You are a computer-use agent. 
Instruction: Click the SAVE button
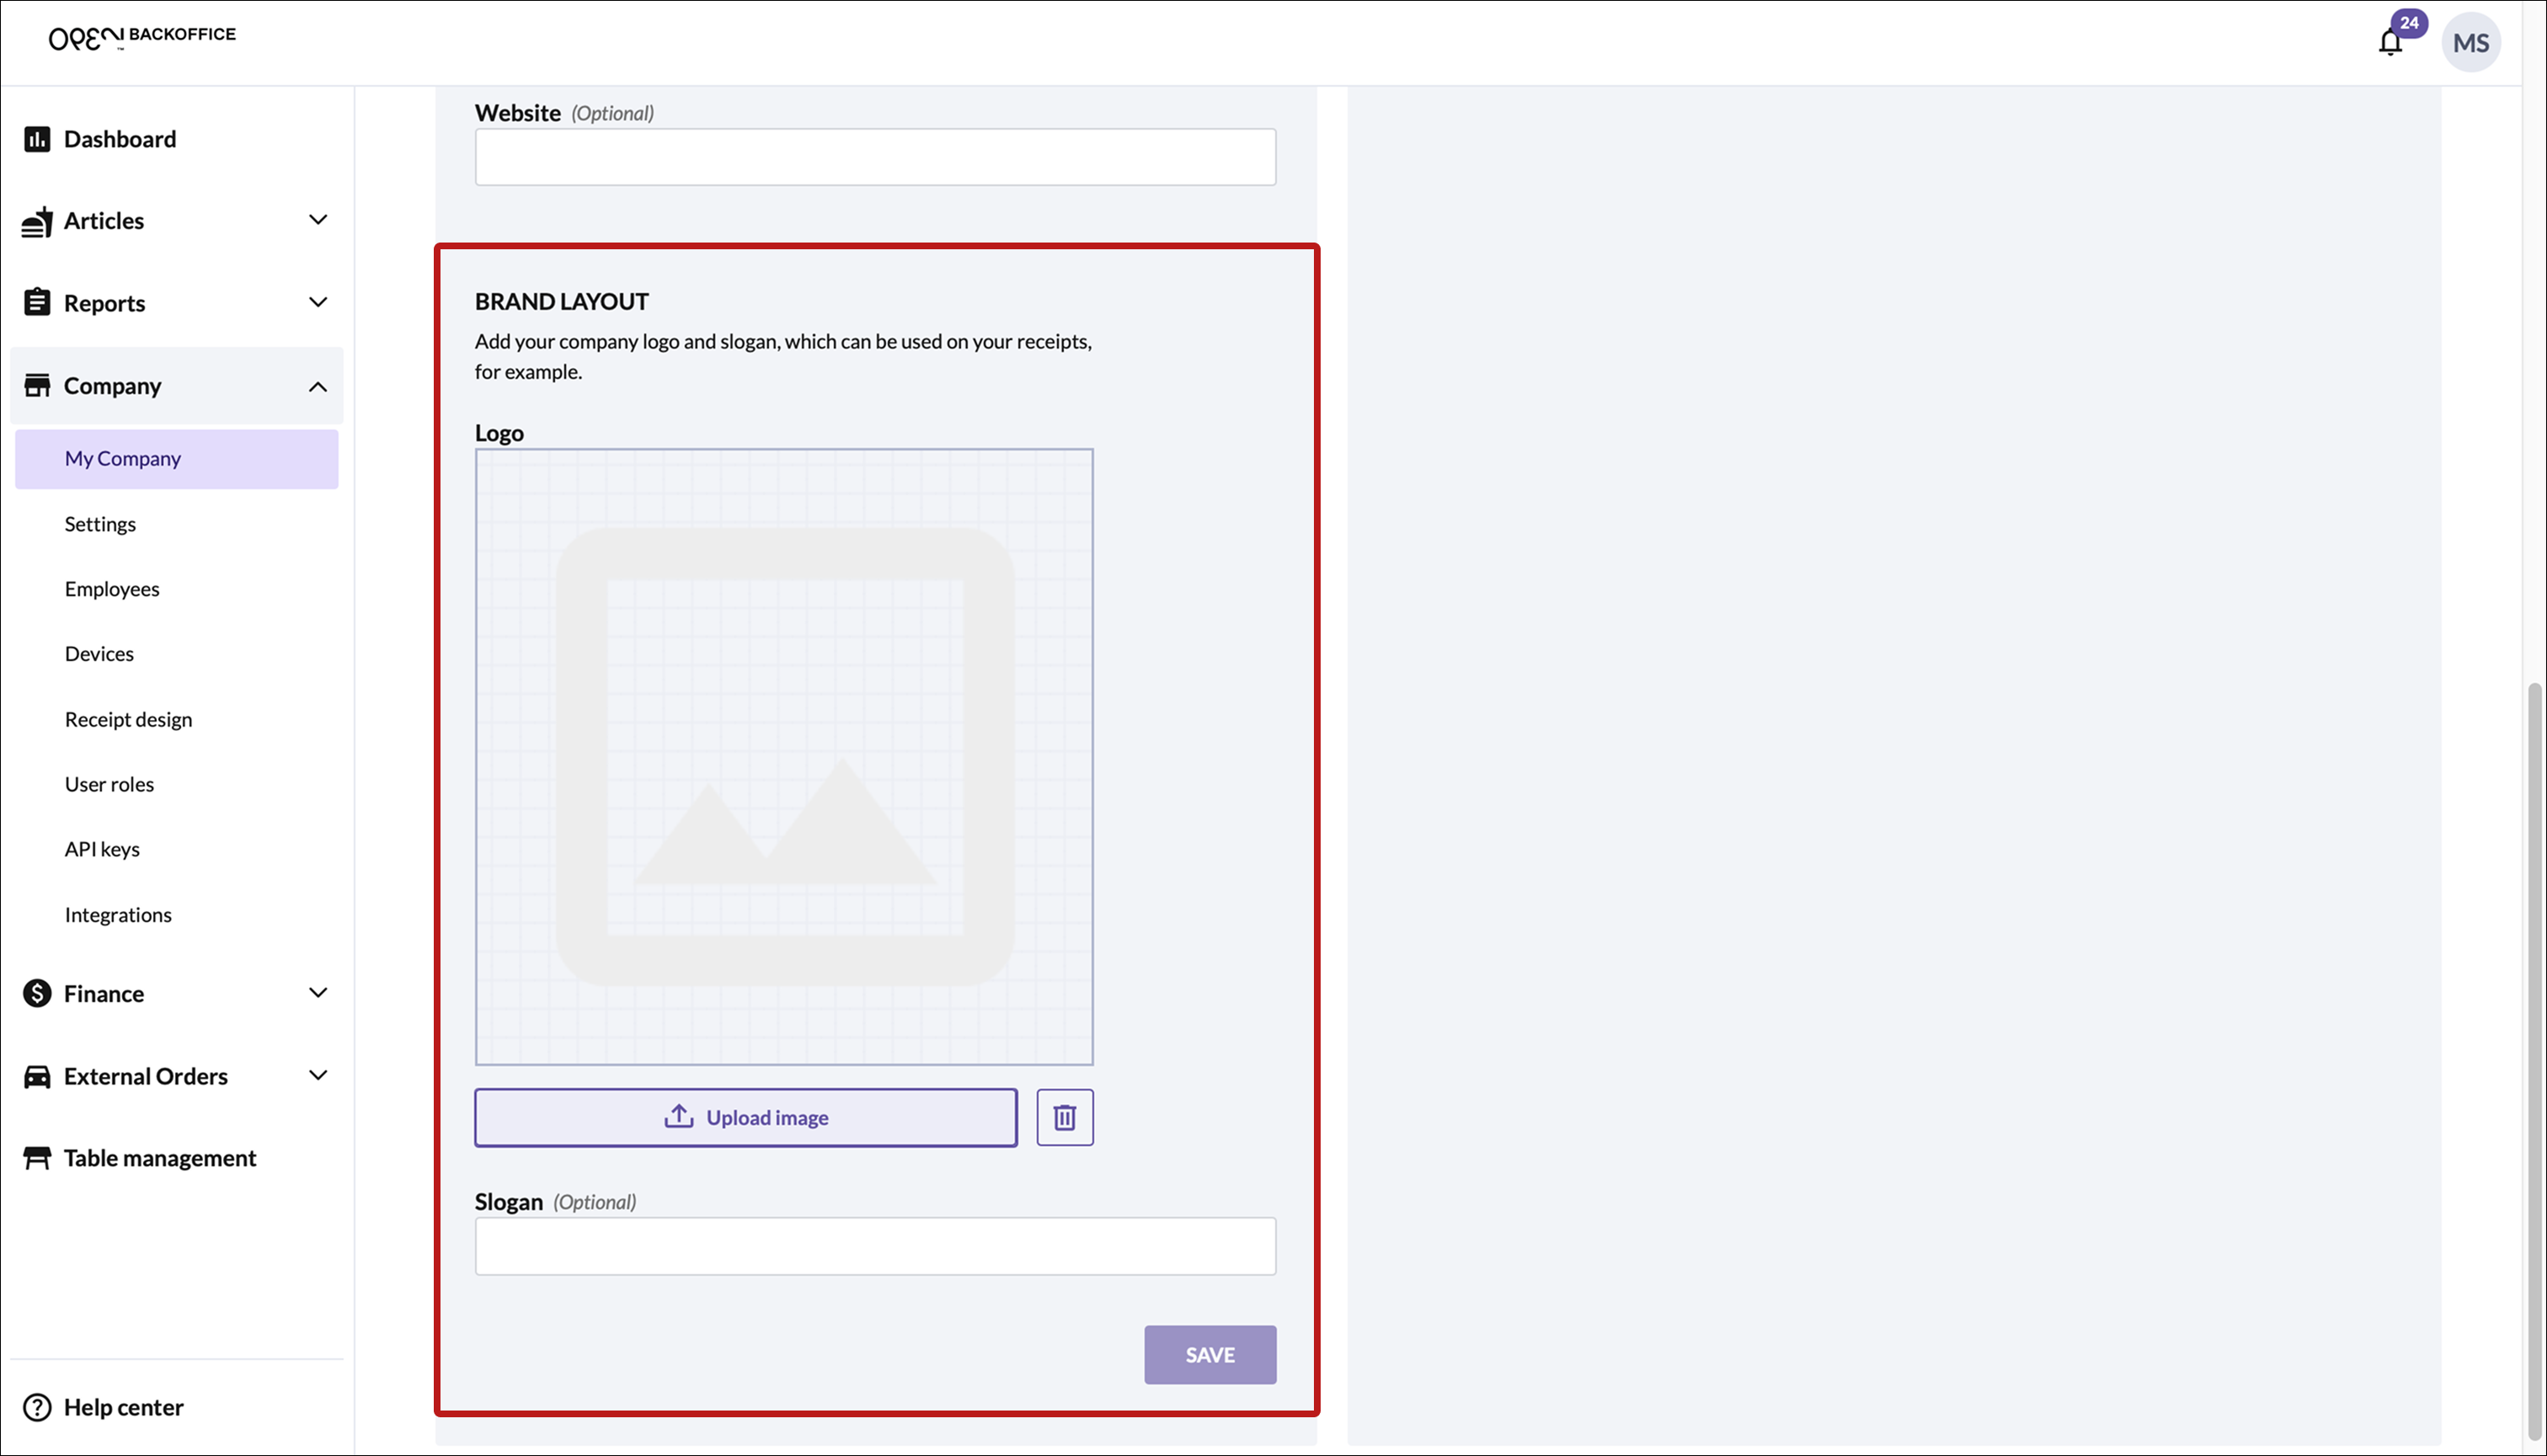point(1210,1355)
